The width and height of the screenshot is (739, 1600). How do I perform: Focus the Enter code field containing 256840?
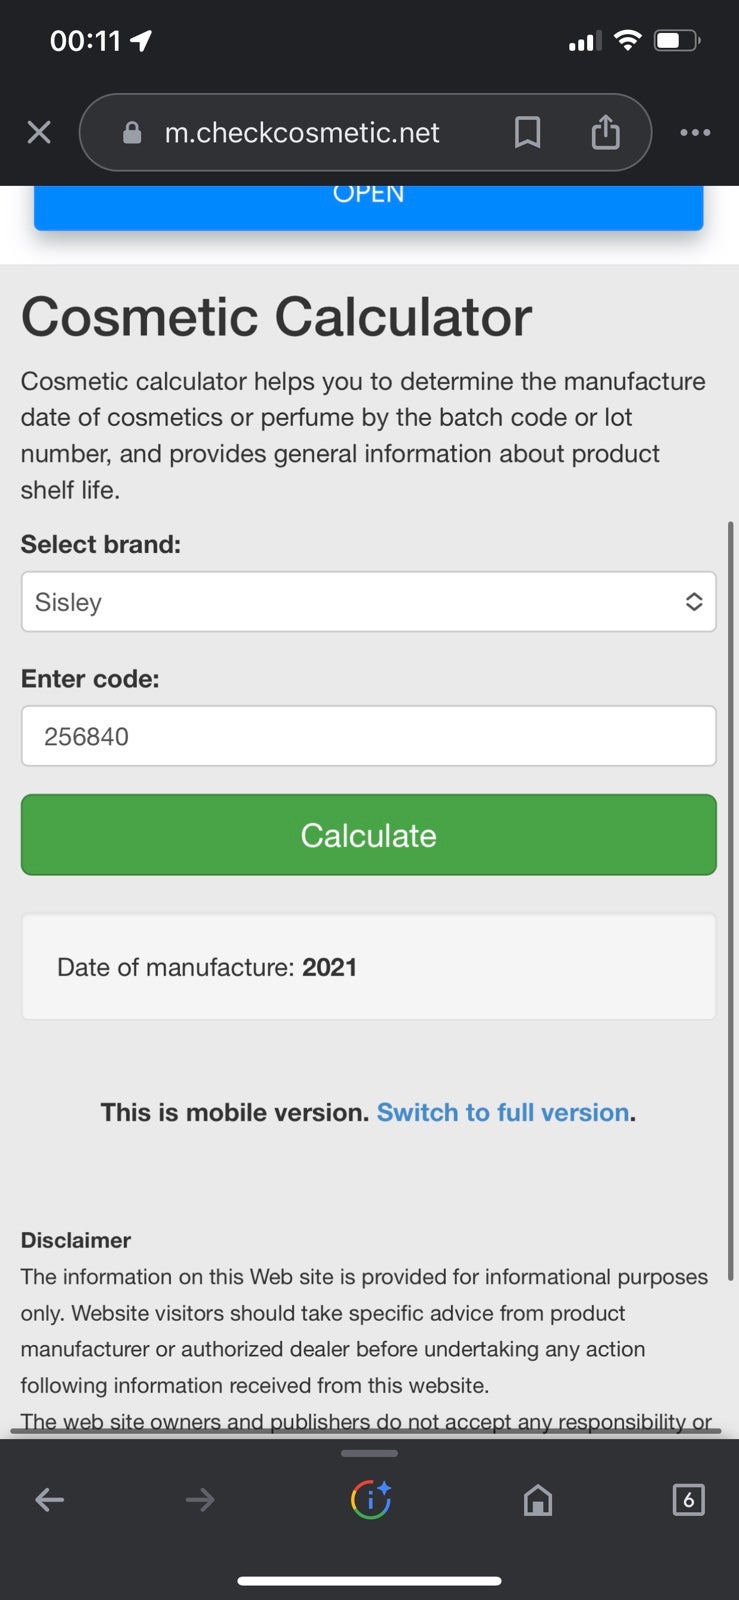(x=369, y=736)
